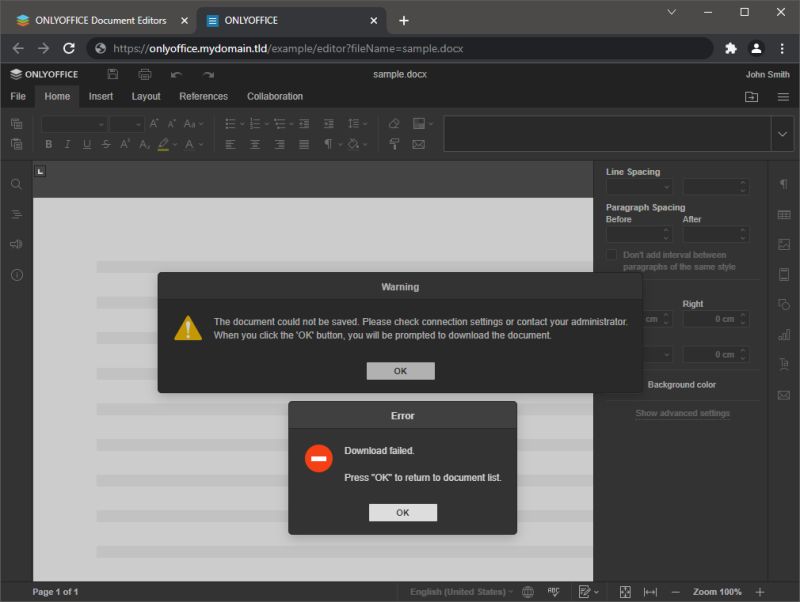Open the highlight color swatch

[163, 144]
